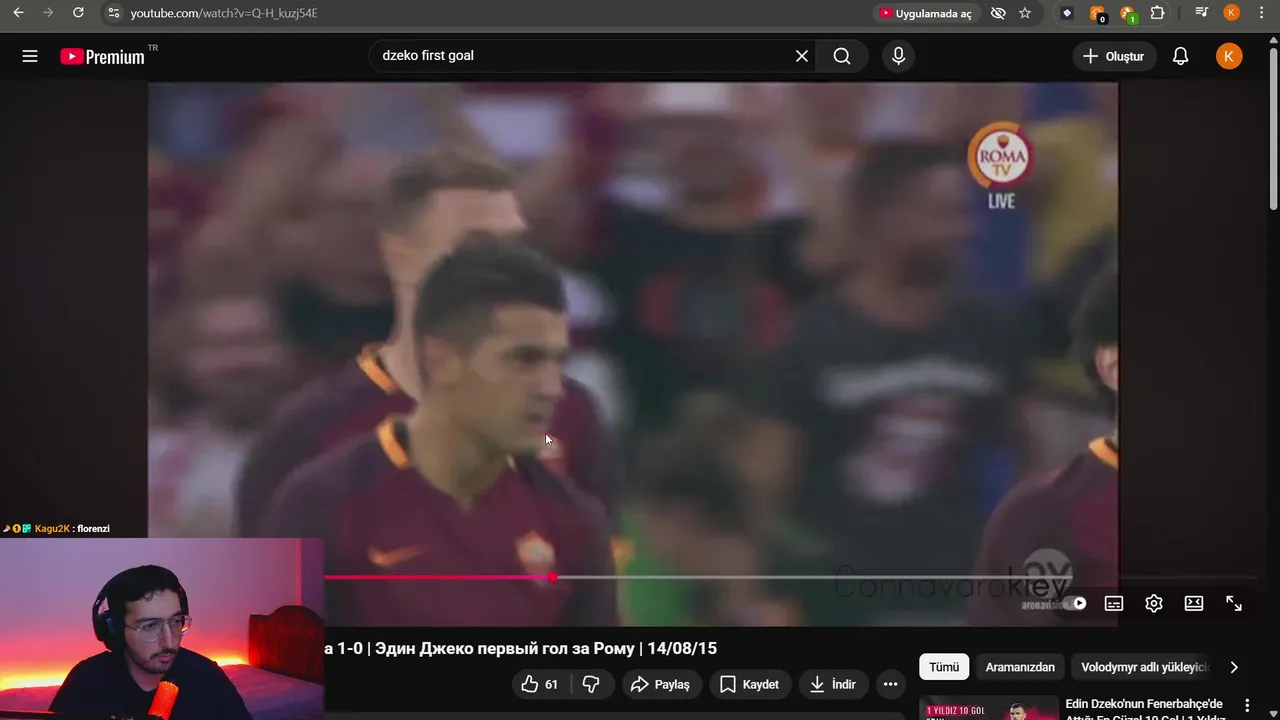Open player settings gear

pyautogui.click(x=1154, y=603)
